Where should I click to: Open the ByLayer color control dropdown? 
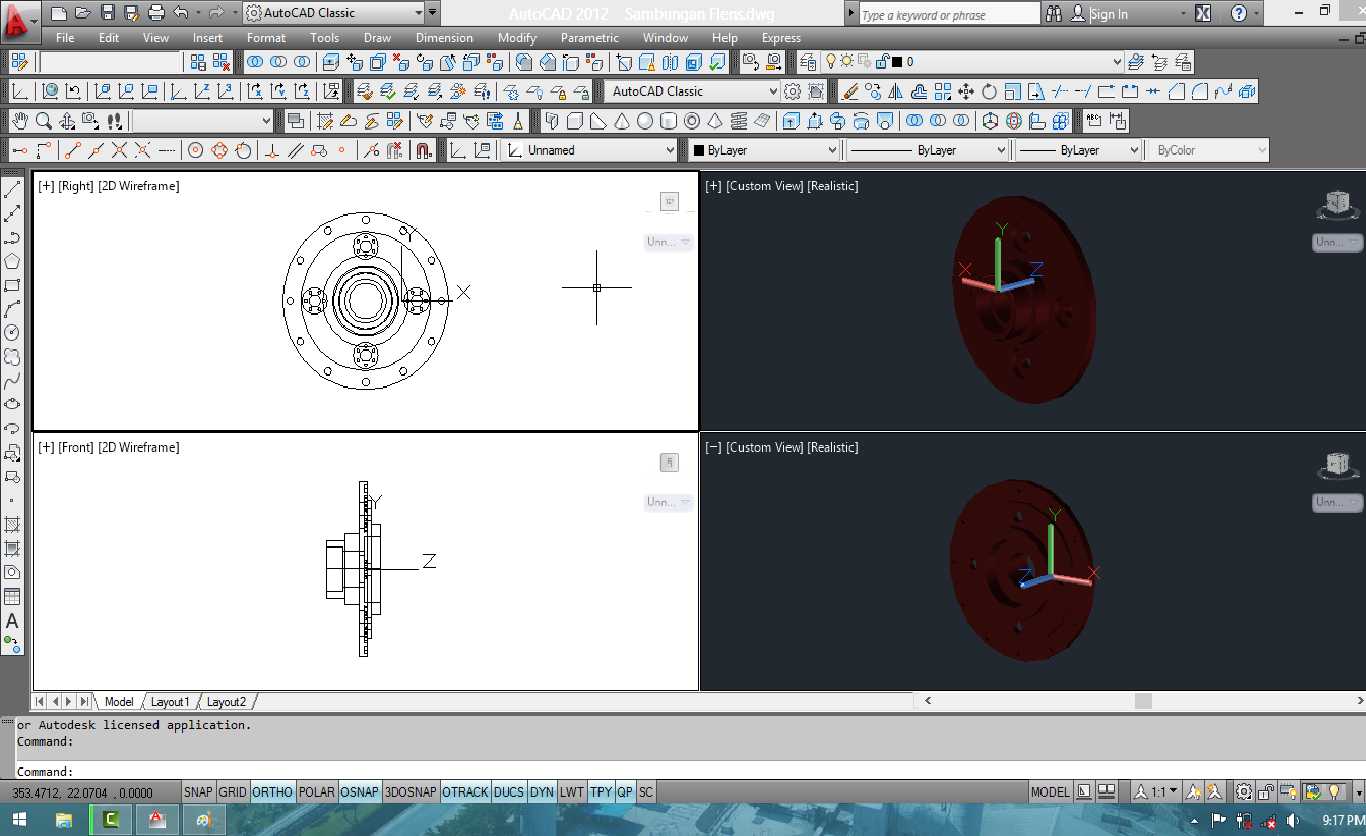pyautogui.click(x=764, y=150)
